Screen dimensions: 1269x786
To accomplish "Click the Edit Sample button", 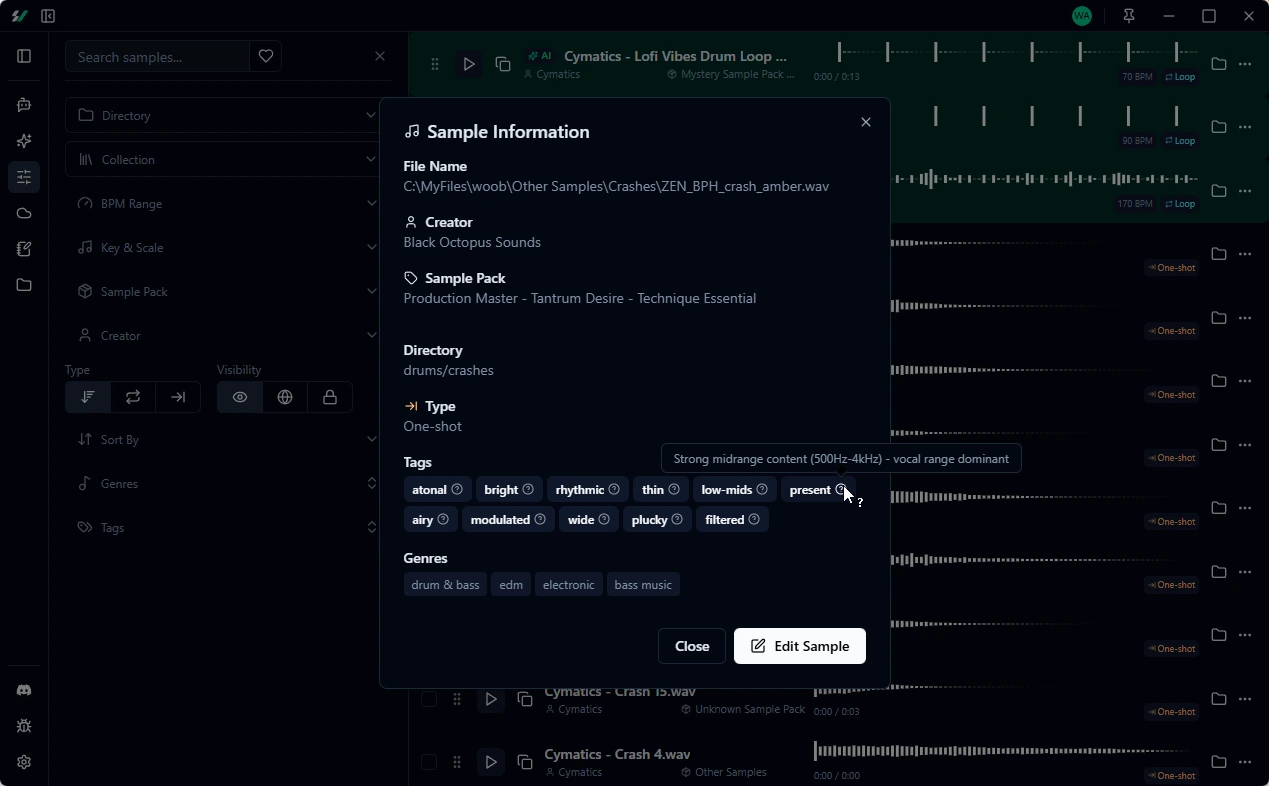I will point(799,646).
